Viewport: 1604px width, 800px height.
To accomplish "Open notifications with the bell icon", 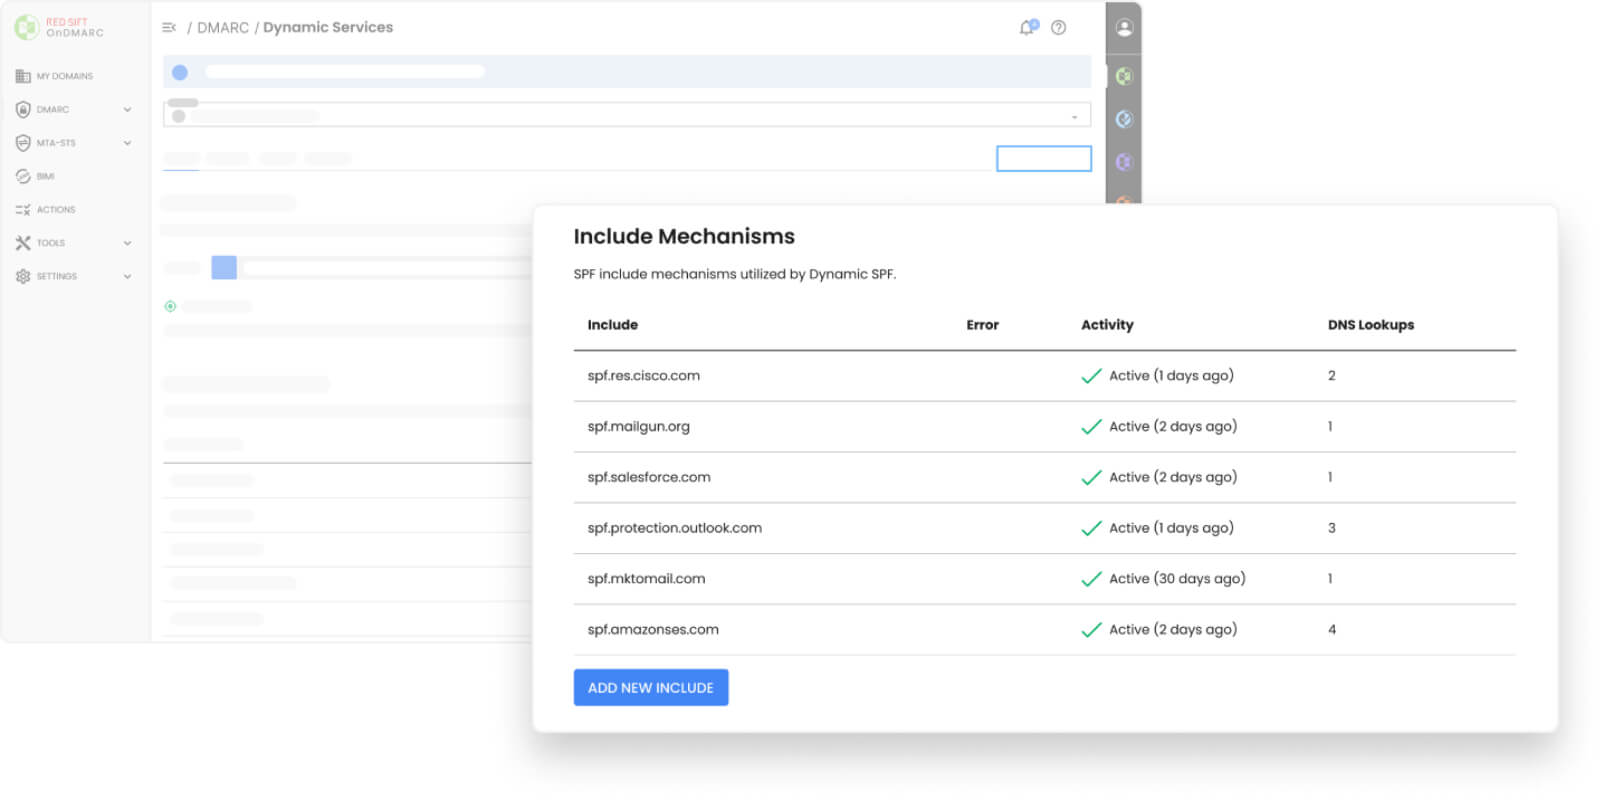I will pos(1027,27).
